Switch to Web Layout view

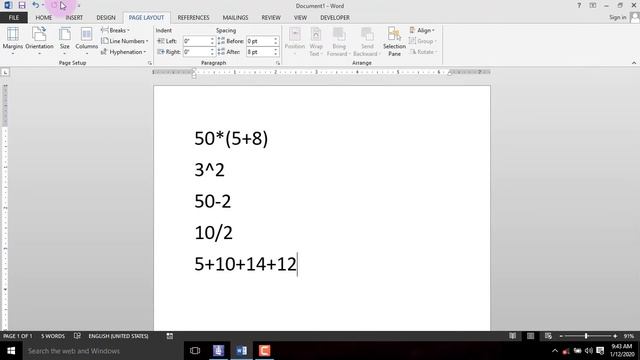548,336
